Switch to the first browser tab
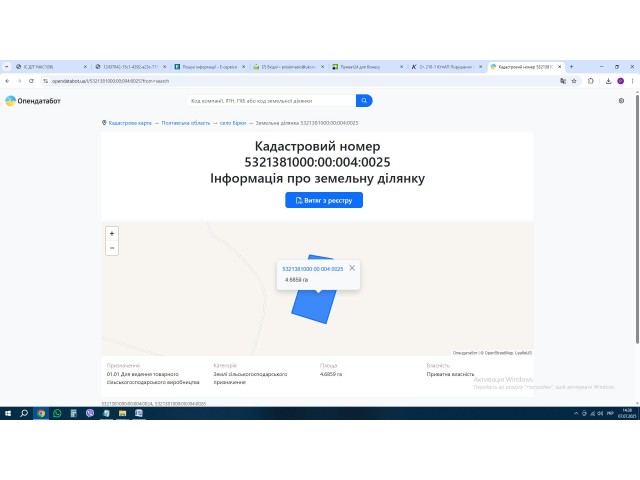Image resolution: width=640 pixels, height=480 pixels. pos(49,67)
